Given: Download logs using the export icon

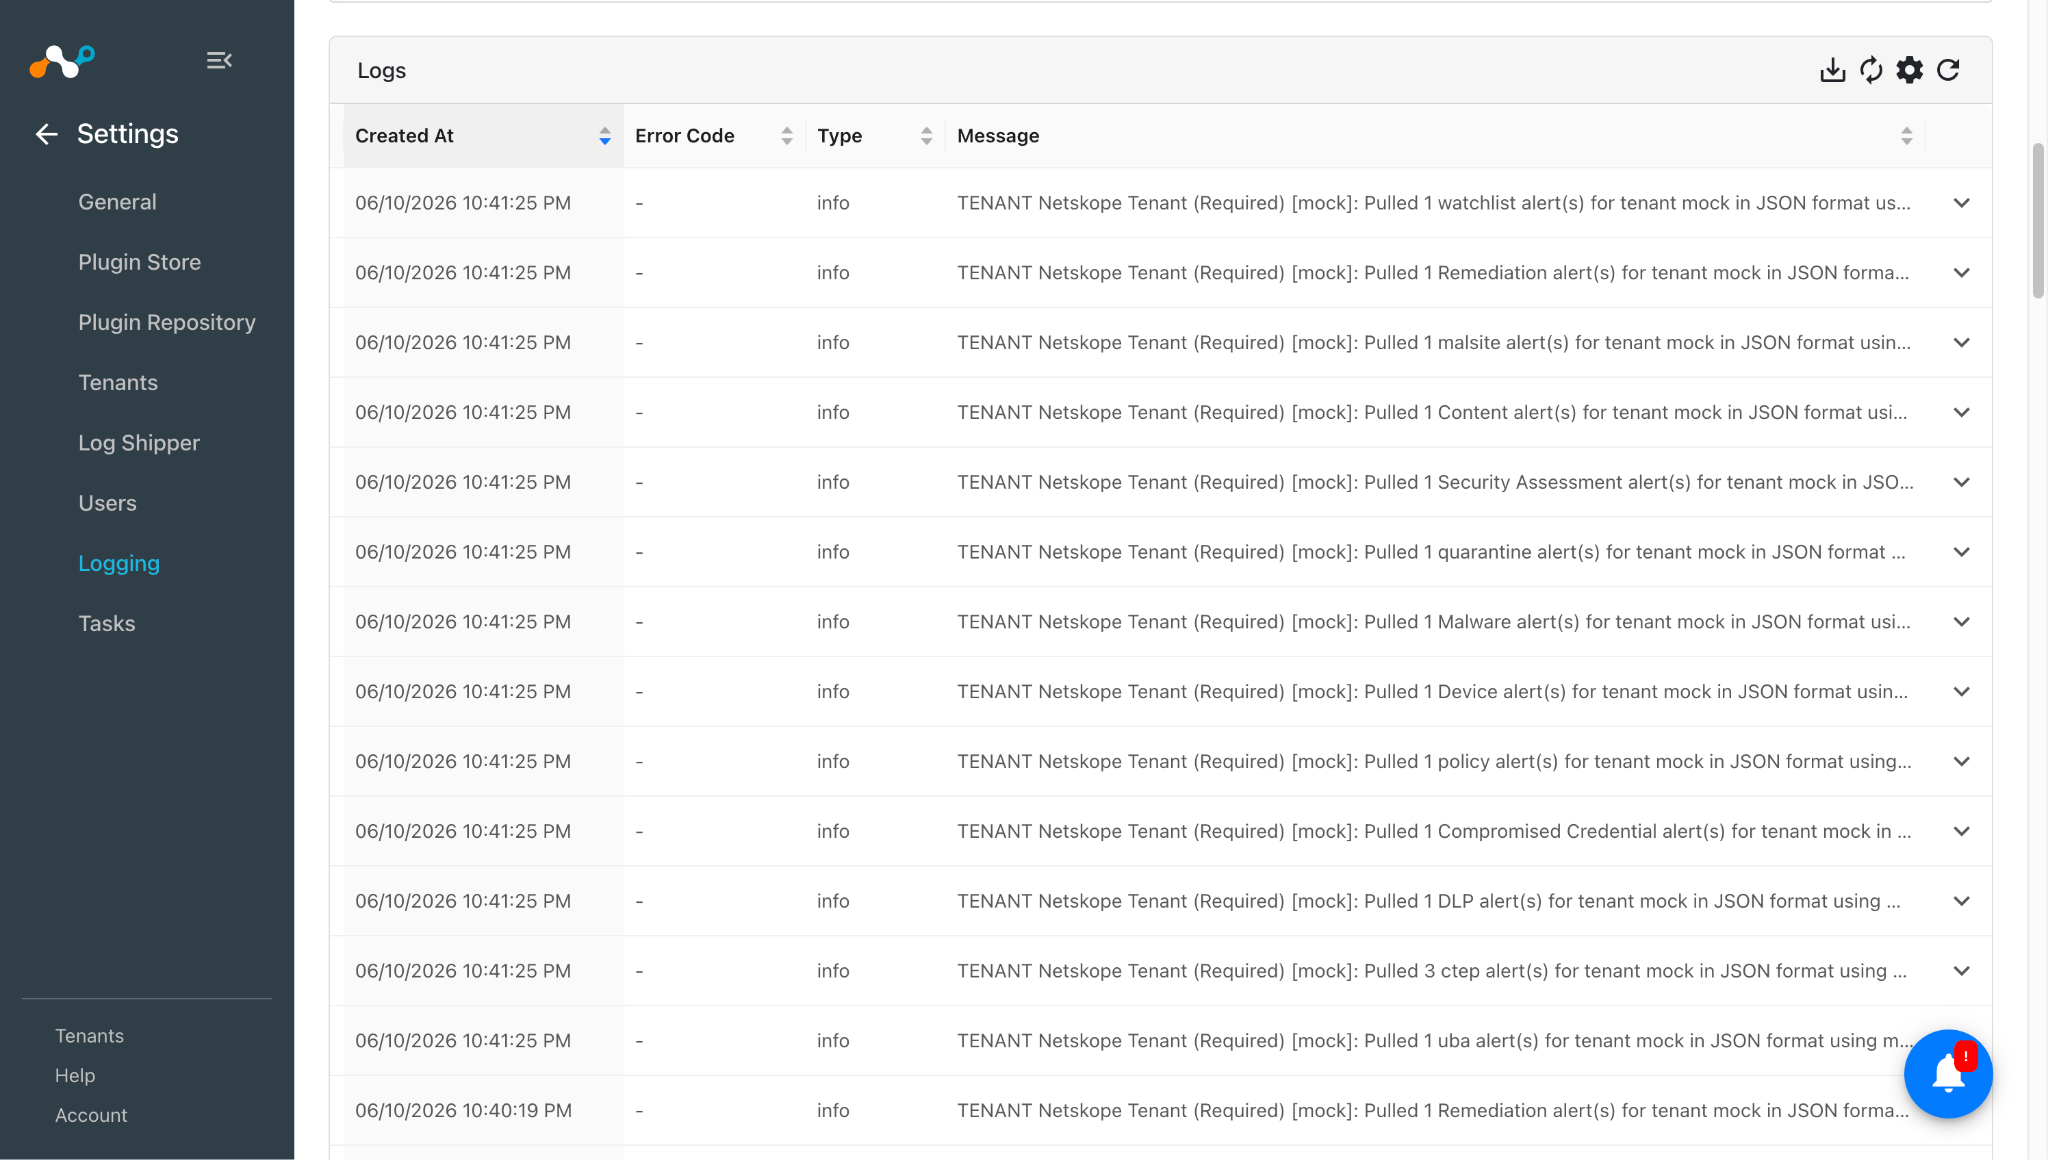Looking at the screenshot, I should click(x=1832, y=70).
